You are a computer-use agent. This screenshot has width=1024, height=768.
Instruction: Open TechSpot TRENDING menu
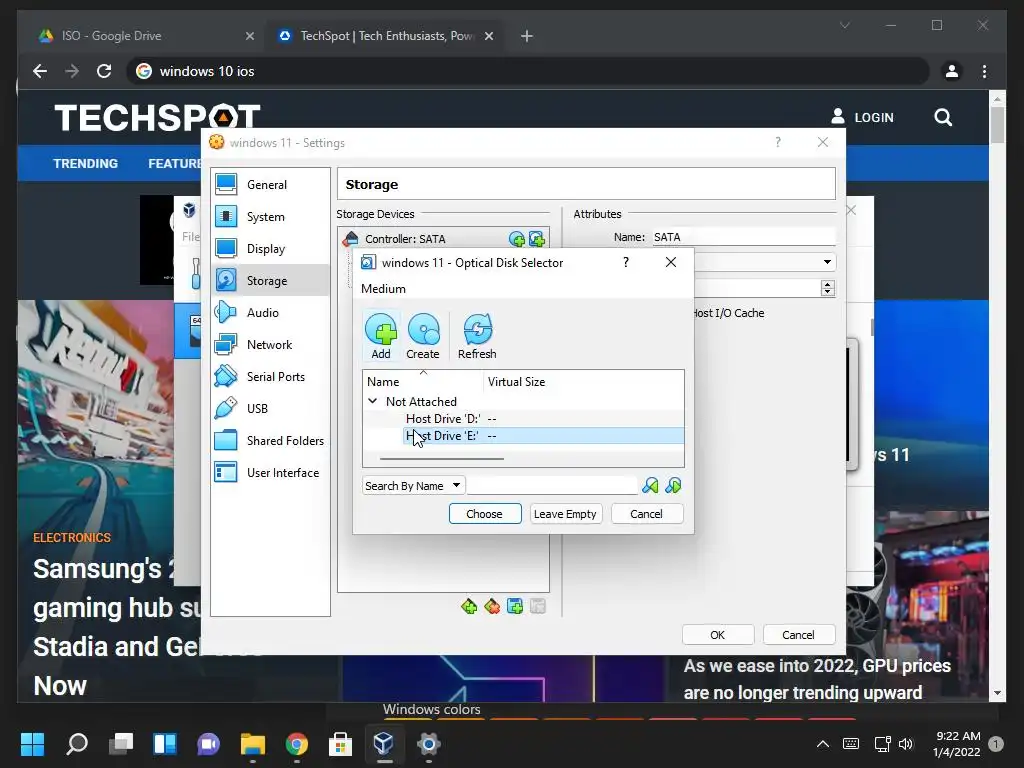(86, 163)
